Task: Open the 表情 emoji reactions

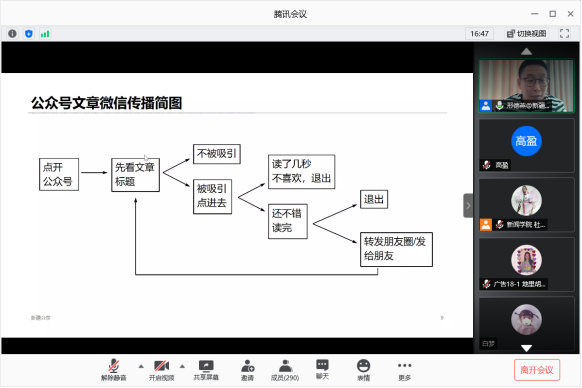Action: tap(363, 370)
